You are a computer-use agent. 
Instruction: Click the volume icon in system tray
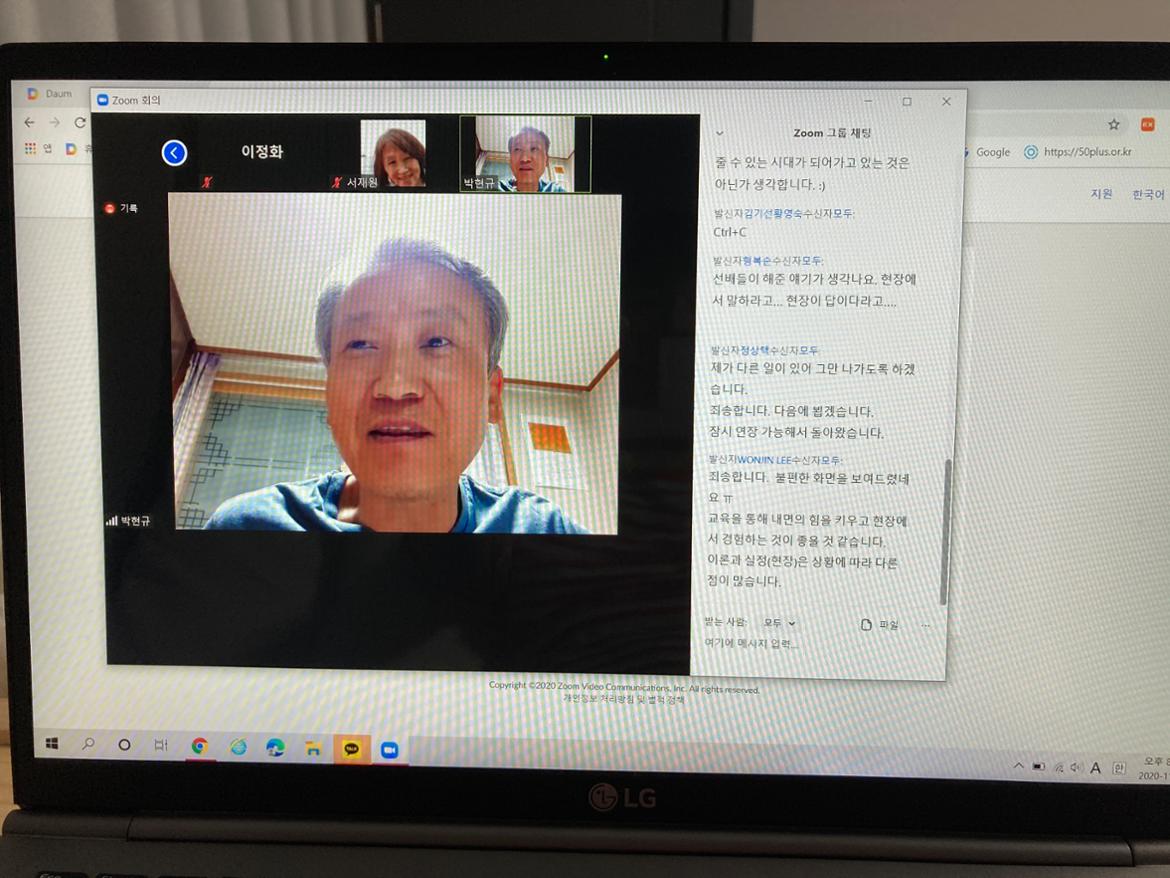(1075, 768)
